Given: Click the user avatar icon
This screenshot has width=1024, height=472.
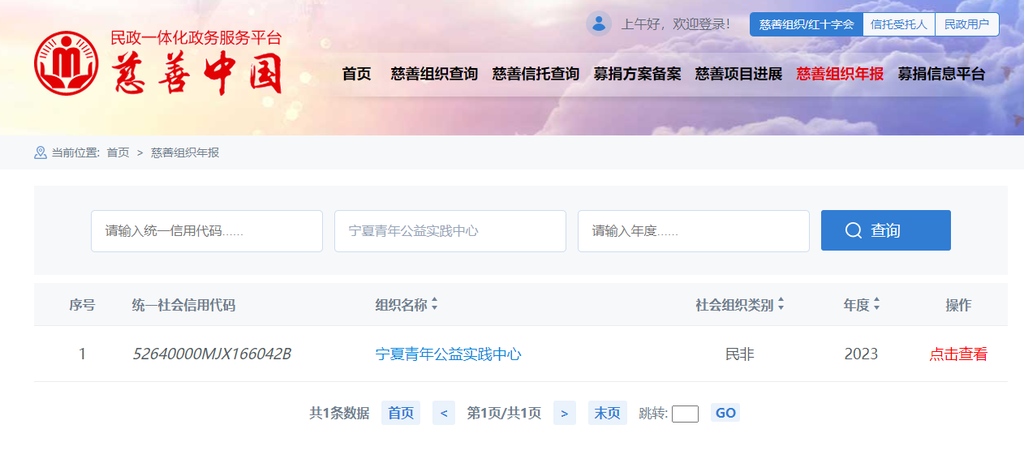Looking at the screenshot, I should (598, 24).
